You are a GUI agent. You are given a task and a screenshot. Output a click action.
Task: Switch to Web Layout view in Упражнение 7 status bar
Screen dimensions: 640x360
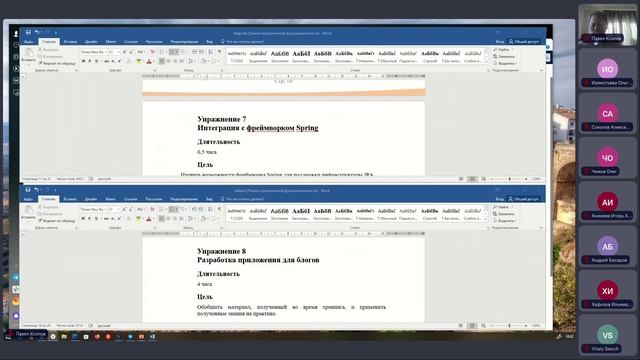click(484, 179)
